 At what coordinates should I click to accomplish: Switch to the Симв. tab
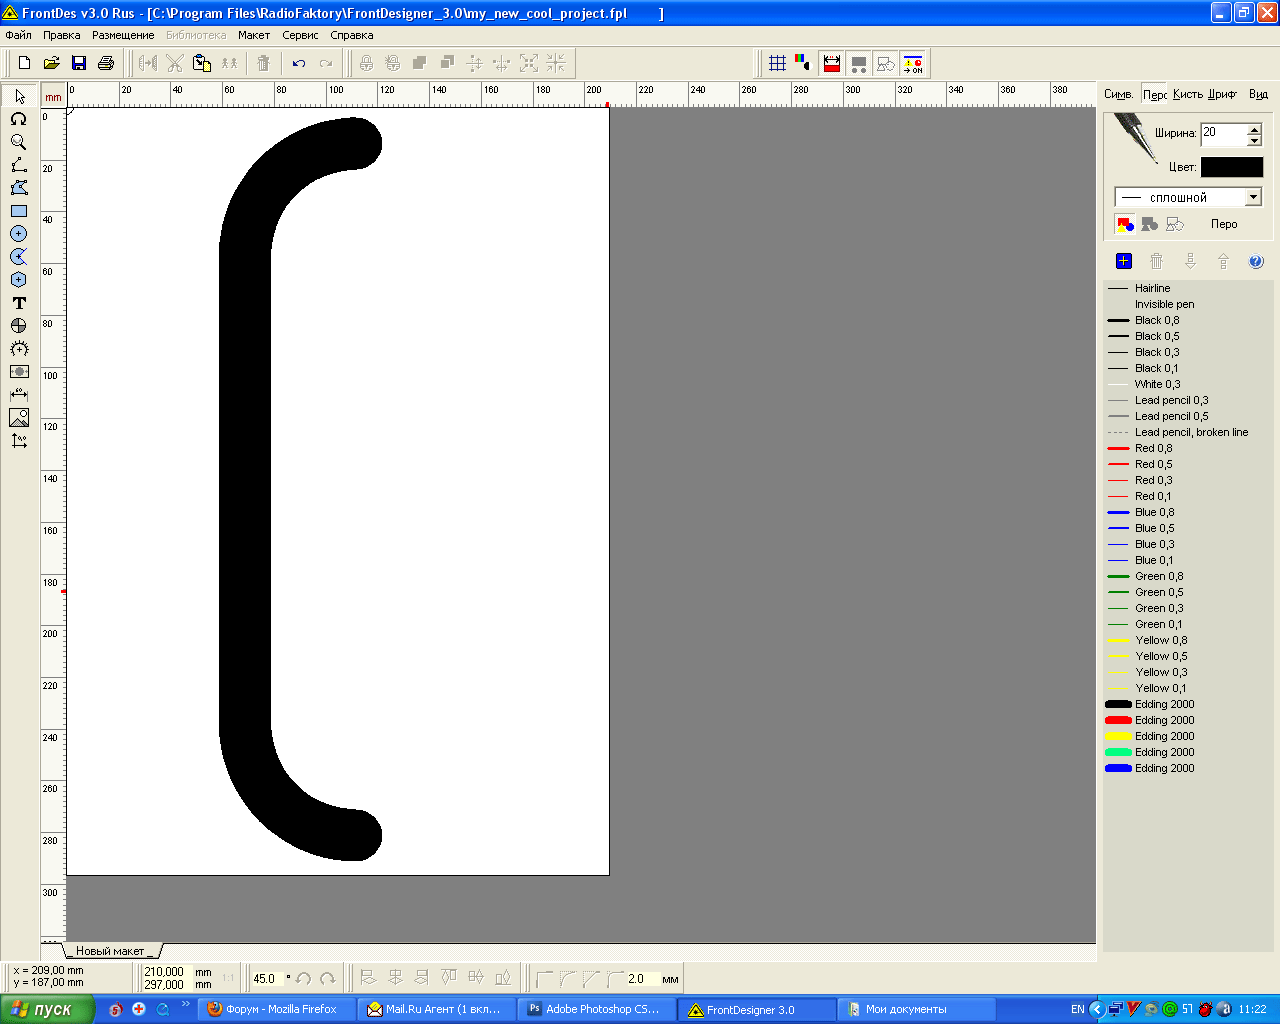[1119, 94]
